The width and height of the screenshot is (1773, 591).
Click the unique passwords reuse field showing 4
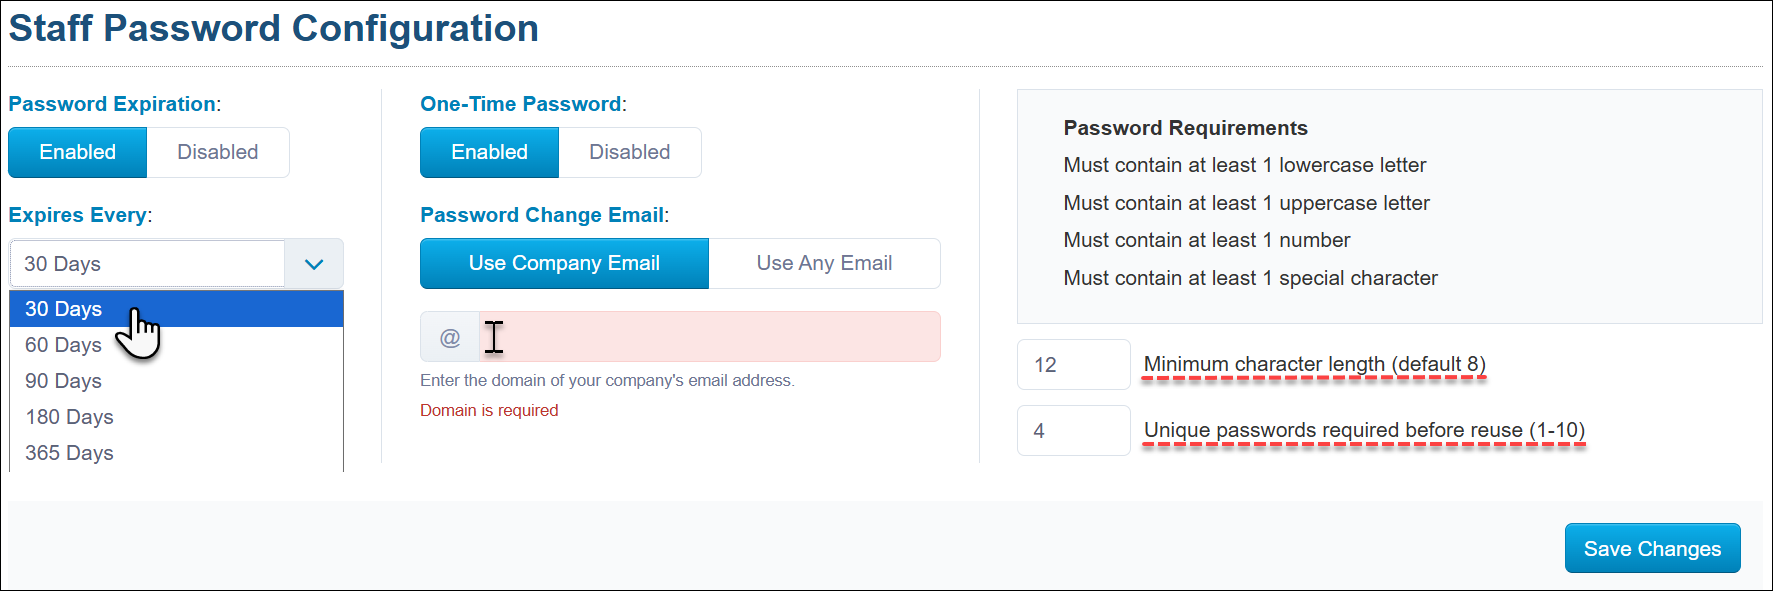pyautogui.click(x=1073, y=430)
